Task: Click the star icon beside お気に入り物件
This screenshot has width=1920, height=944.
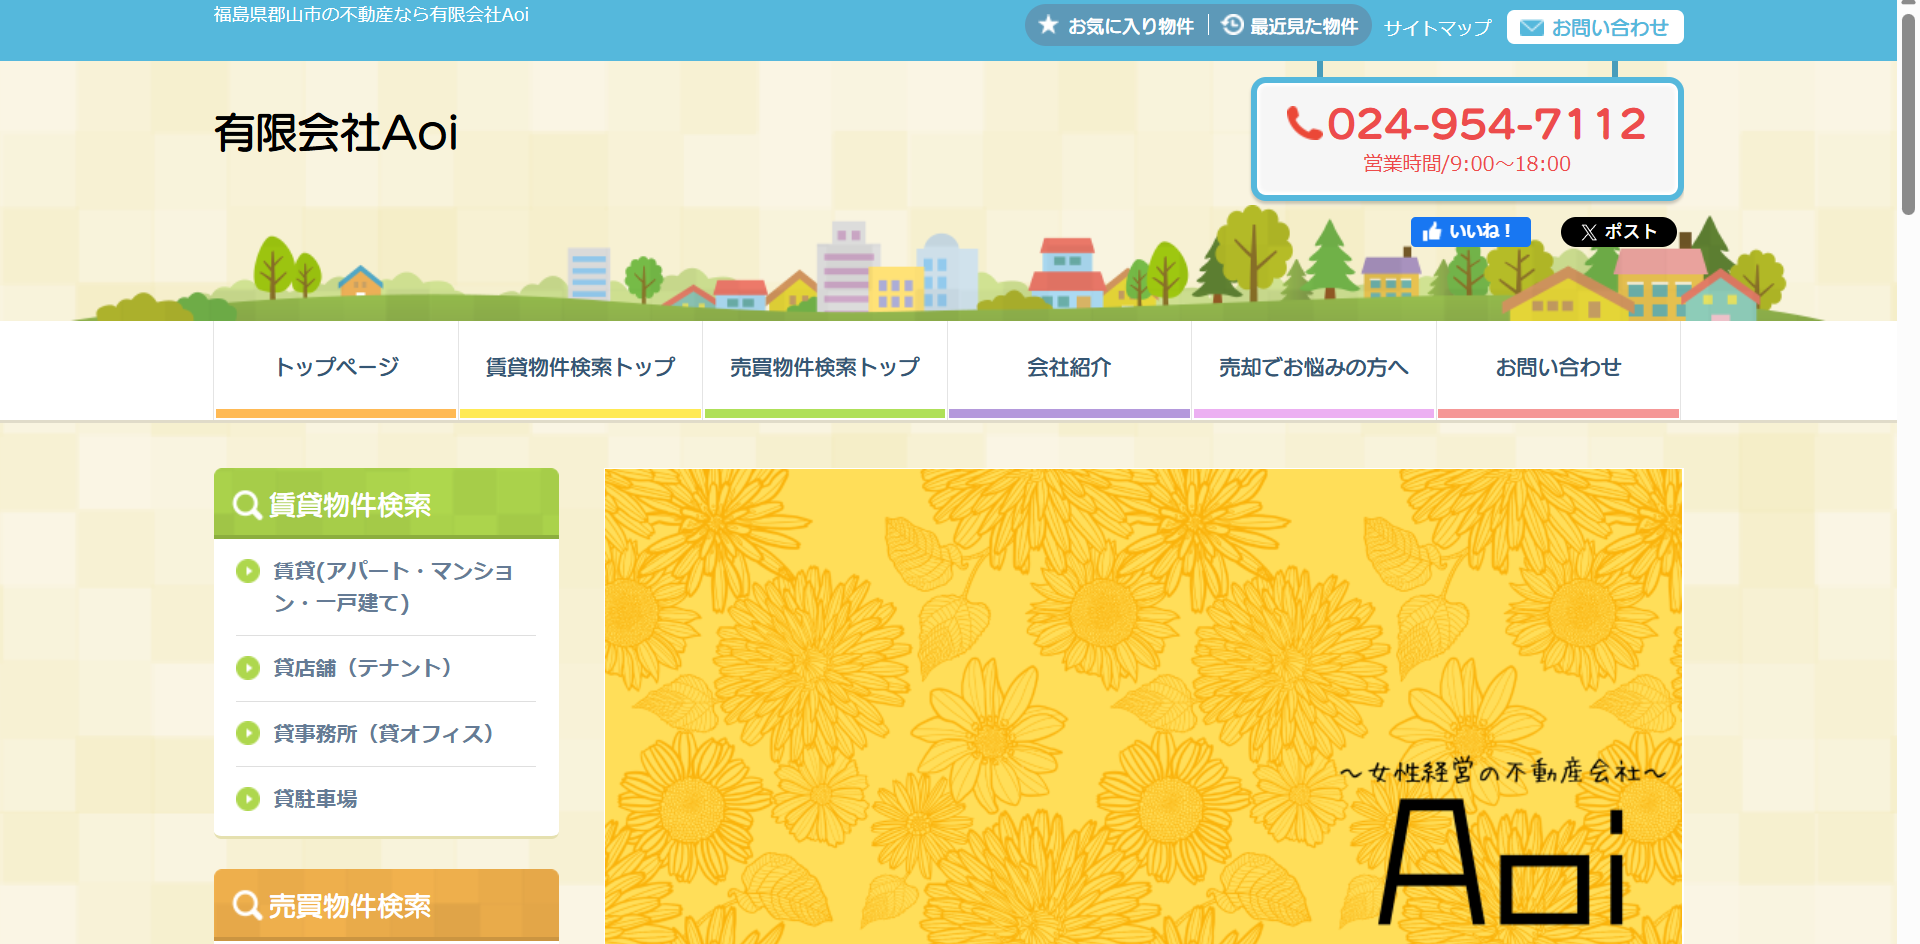Action: click(1048, 25)
